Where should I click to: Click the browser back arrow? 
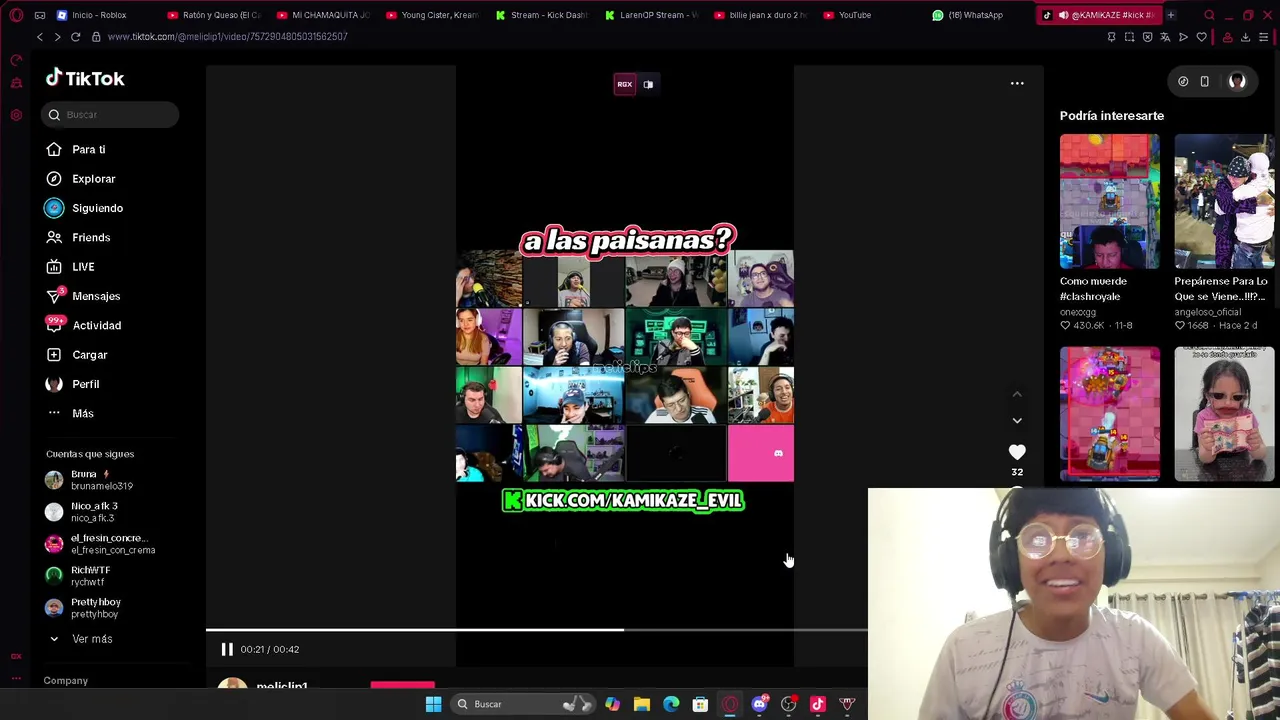[x=40, y=37]
